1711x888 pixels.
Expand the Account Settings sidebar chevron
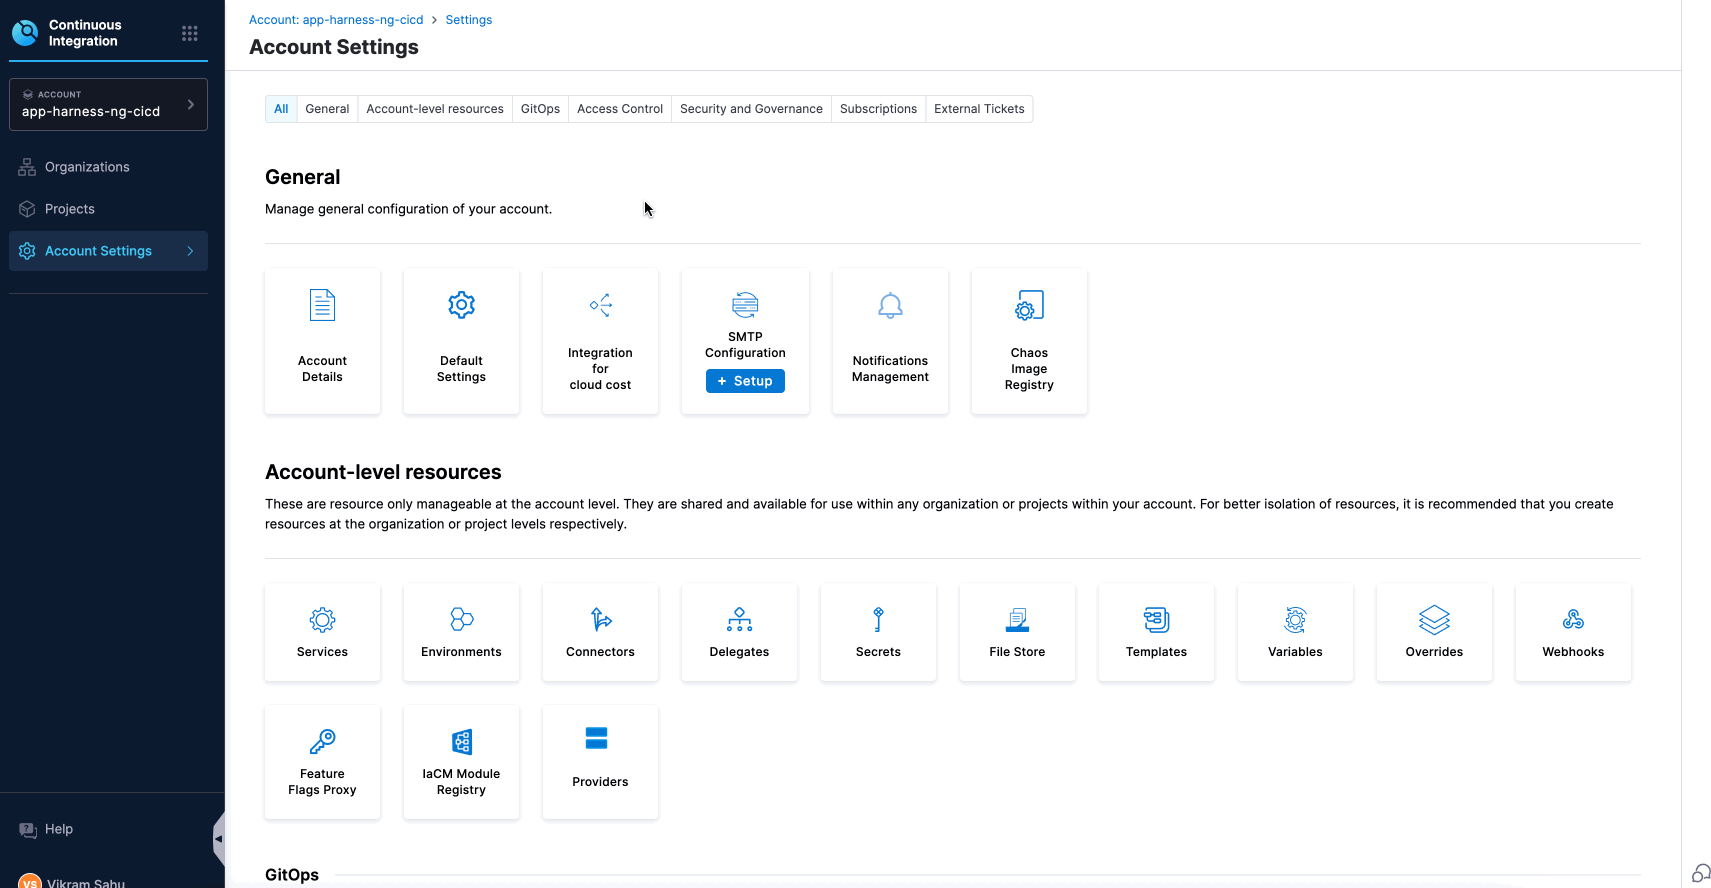pyautogui.click(x=190, y=251)
